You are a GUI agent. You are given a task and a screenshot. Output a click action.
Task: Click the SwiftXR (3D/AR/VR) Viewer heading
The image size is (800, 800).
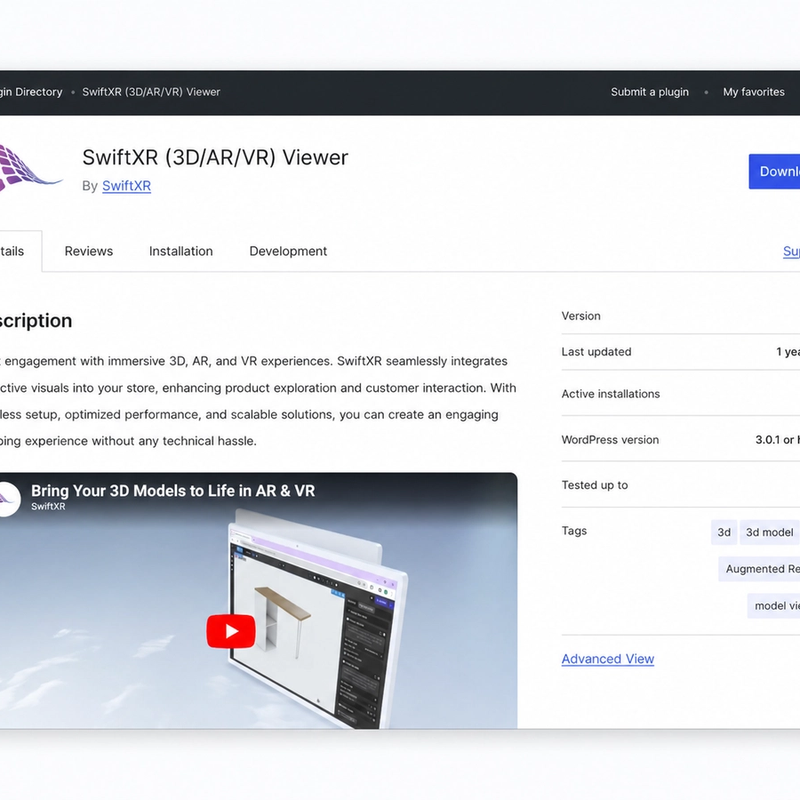[215, 158]
